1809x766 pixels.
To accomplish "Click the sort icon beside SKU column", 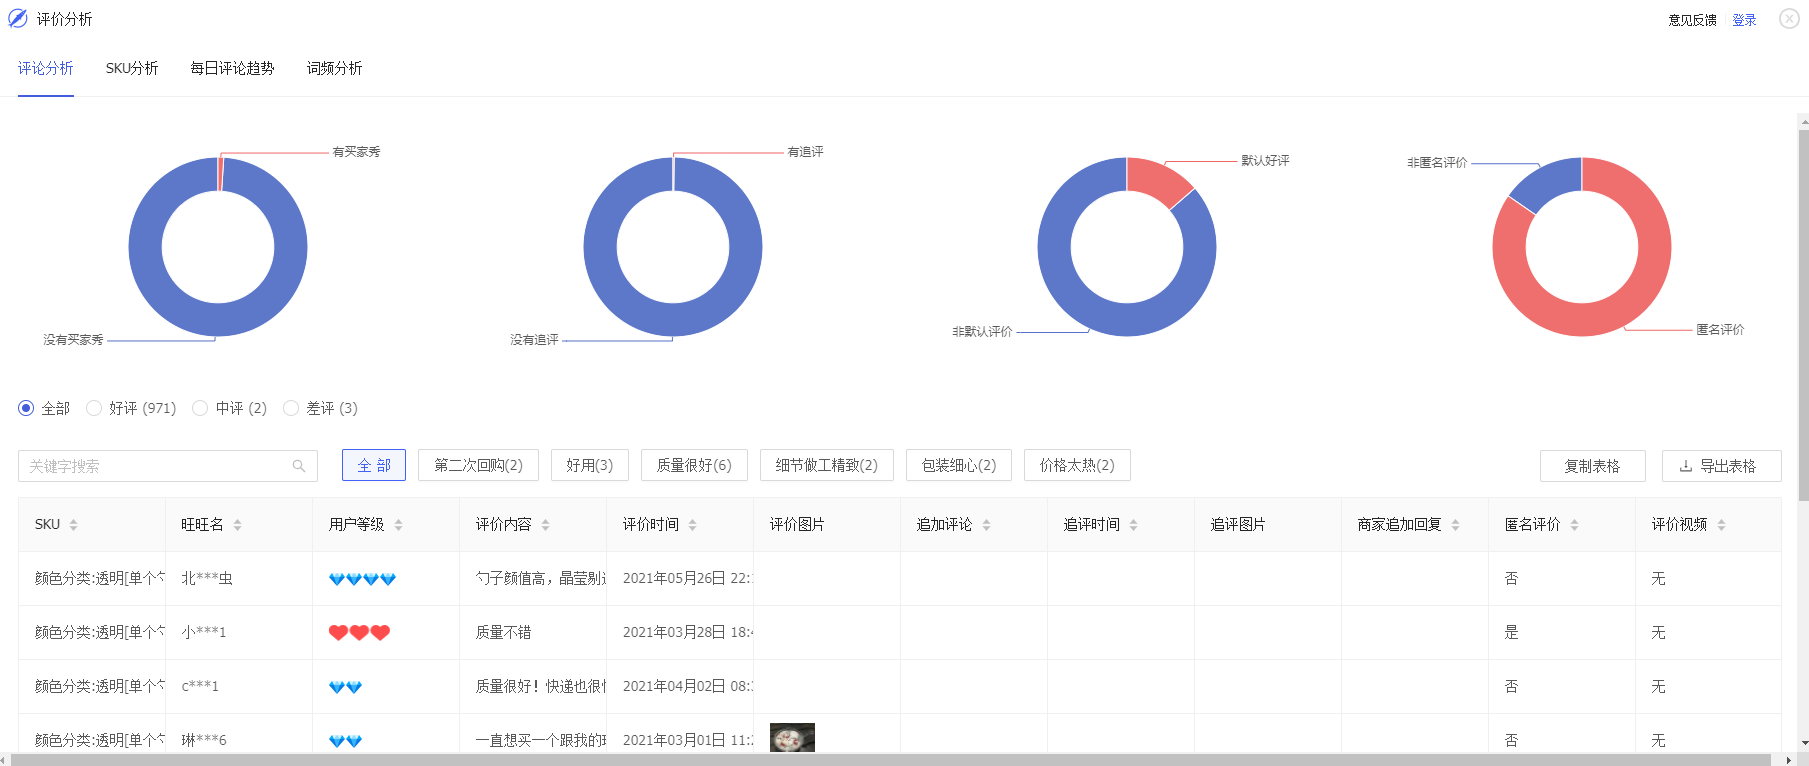I will [73, 525].
